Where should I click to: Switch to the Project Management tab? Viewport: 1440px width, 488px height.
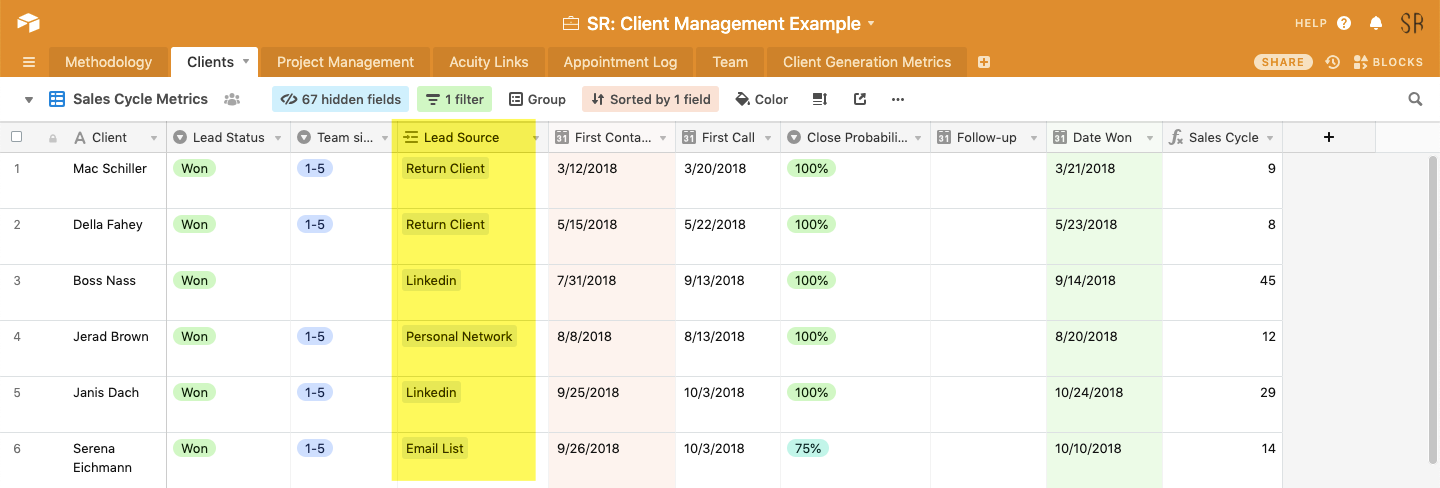[x=345, y=62]
